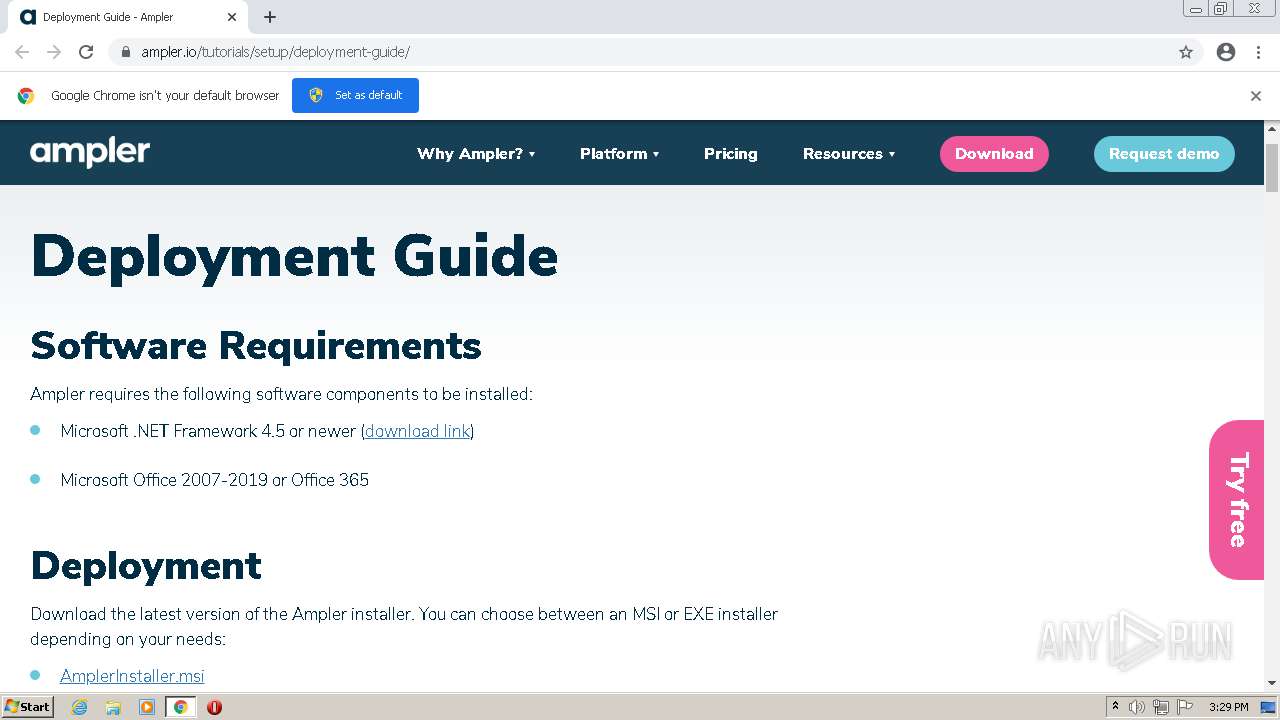The width and height of the screenshot is (1280, 720).
Task: Click the pink Download button
Action: (x=994, y=154)
